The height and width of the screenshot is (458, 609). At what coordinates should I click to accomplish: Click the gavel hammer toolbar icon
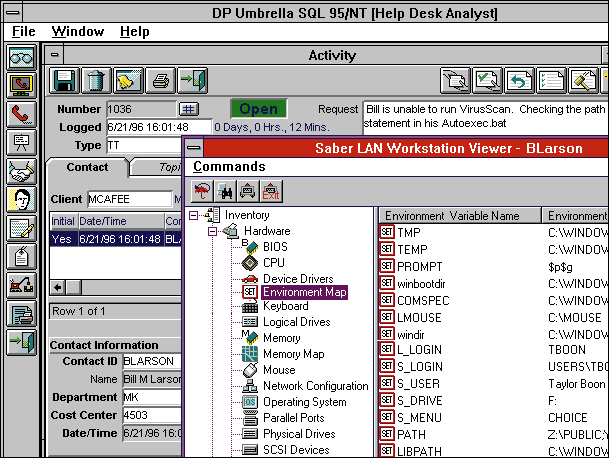coord(583,81)
